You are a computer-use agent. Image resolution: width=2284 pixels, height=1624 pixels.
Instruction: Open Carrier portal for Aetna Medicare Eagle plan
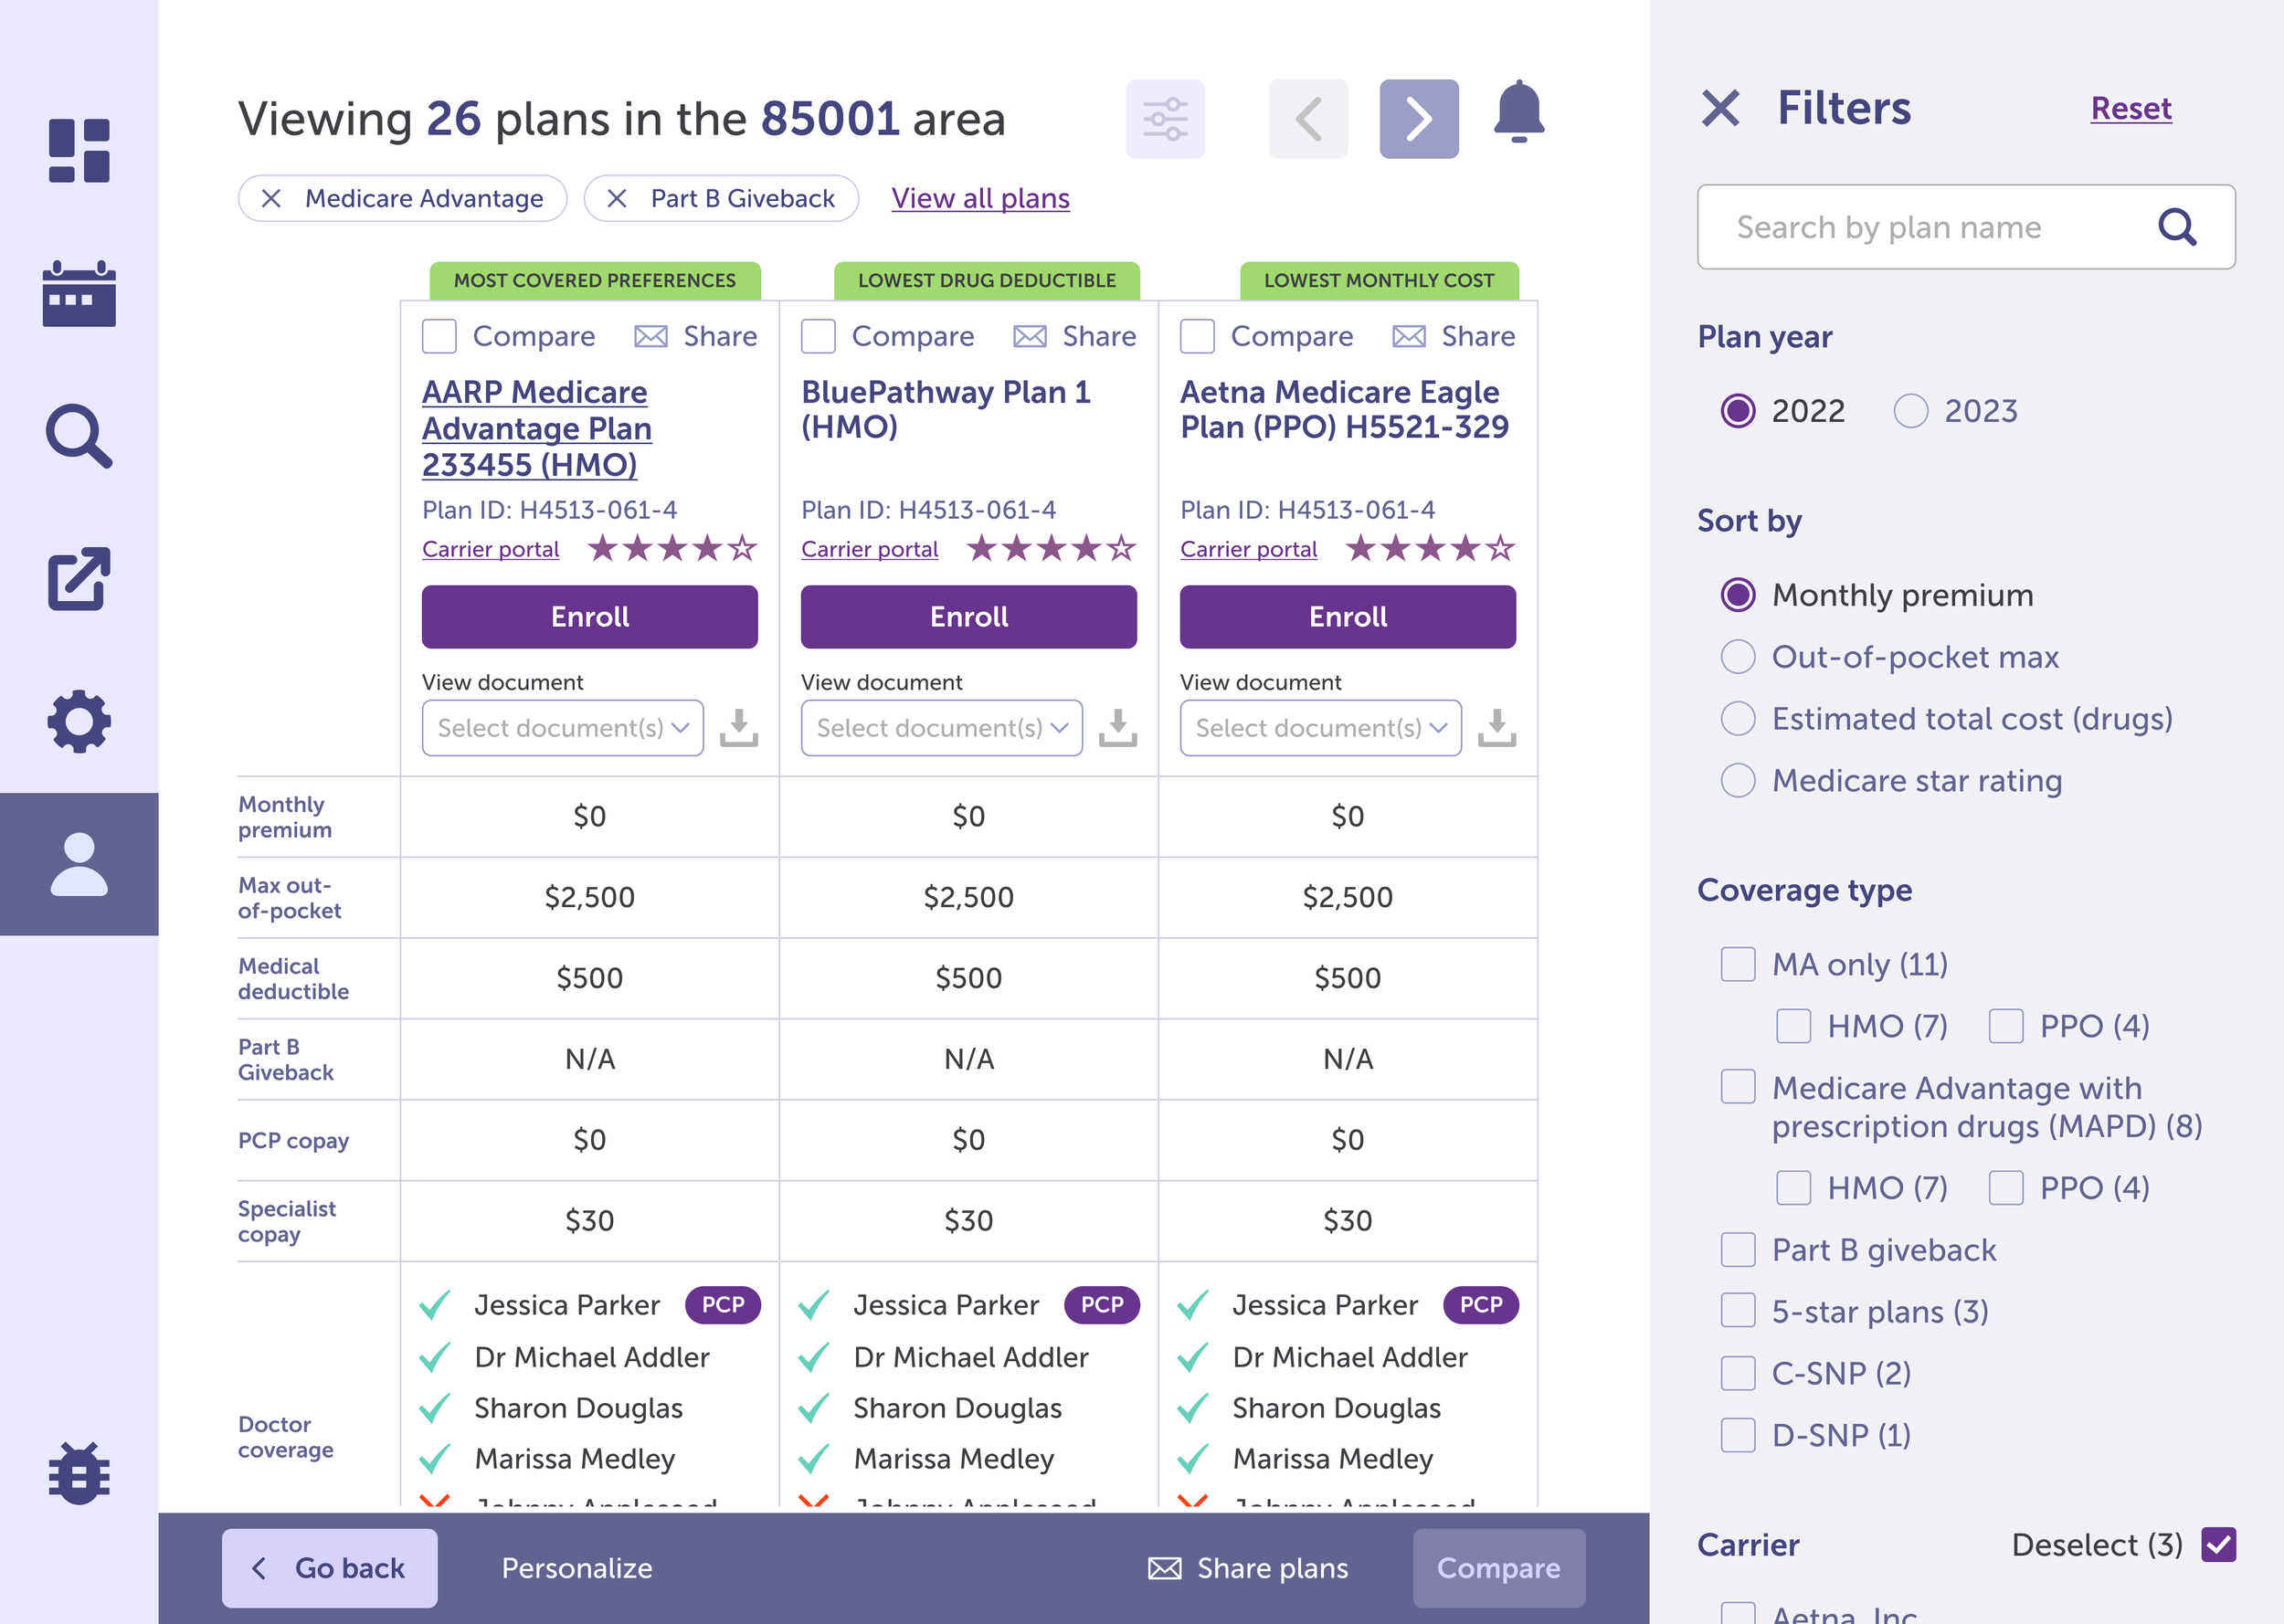tap(1248, 549)
